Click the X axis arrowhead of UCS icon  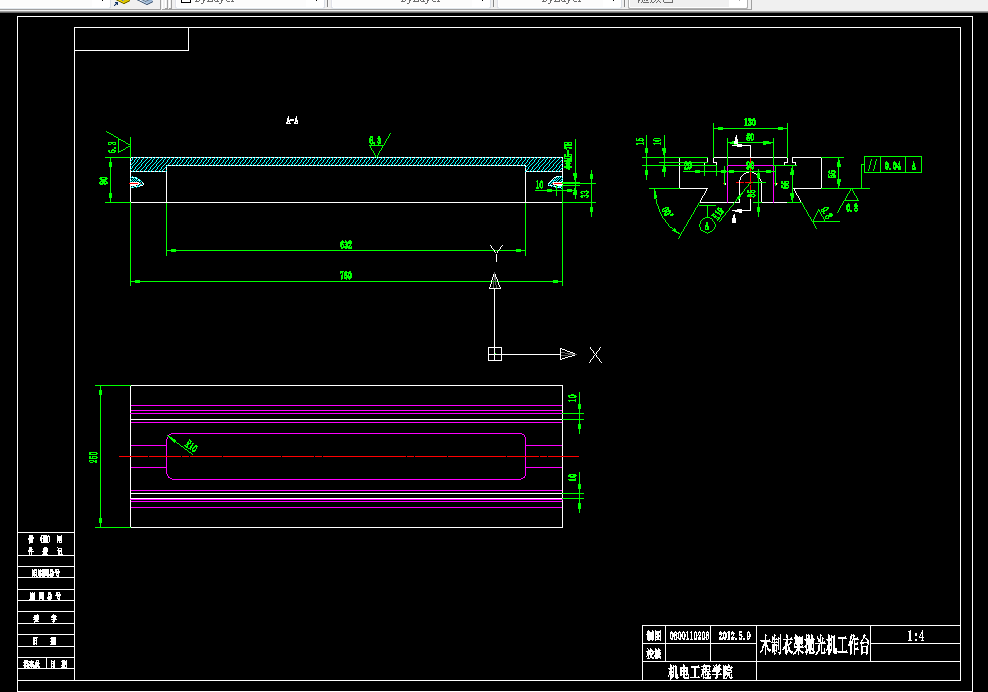point(568,354)
